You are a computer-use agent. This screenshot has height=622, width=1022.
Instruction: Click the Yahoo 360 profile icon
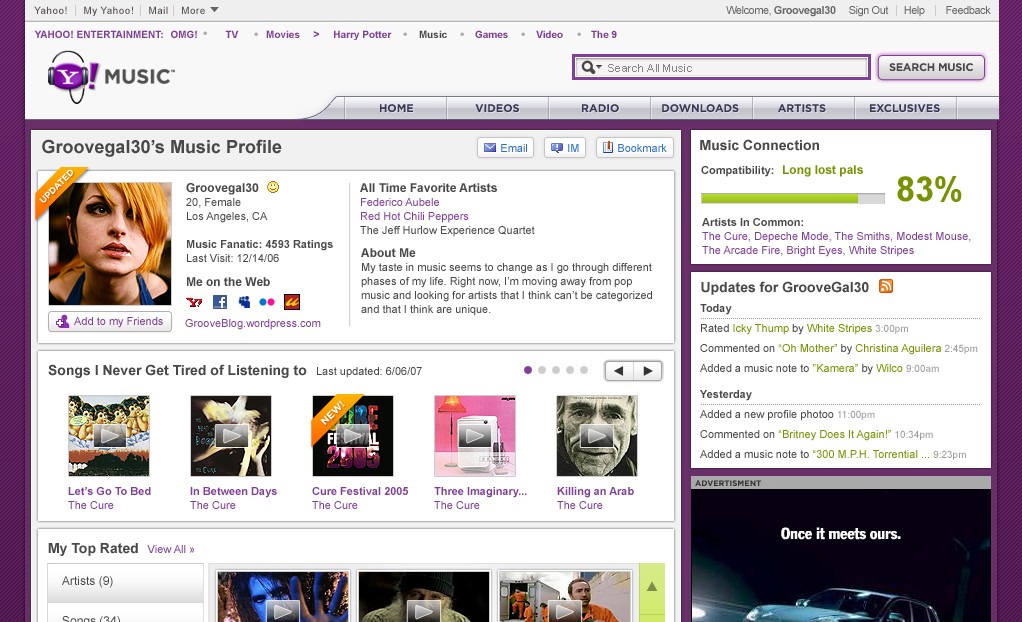coord(194,302)
